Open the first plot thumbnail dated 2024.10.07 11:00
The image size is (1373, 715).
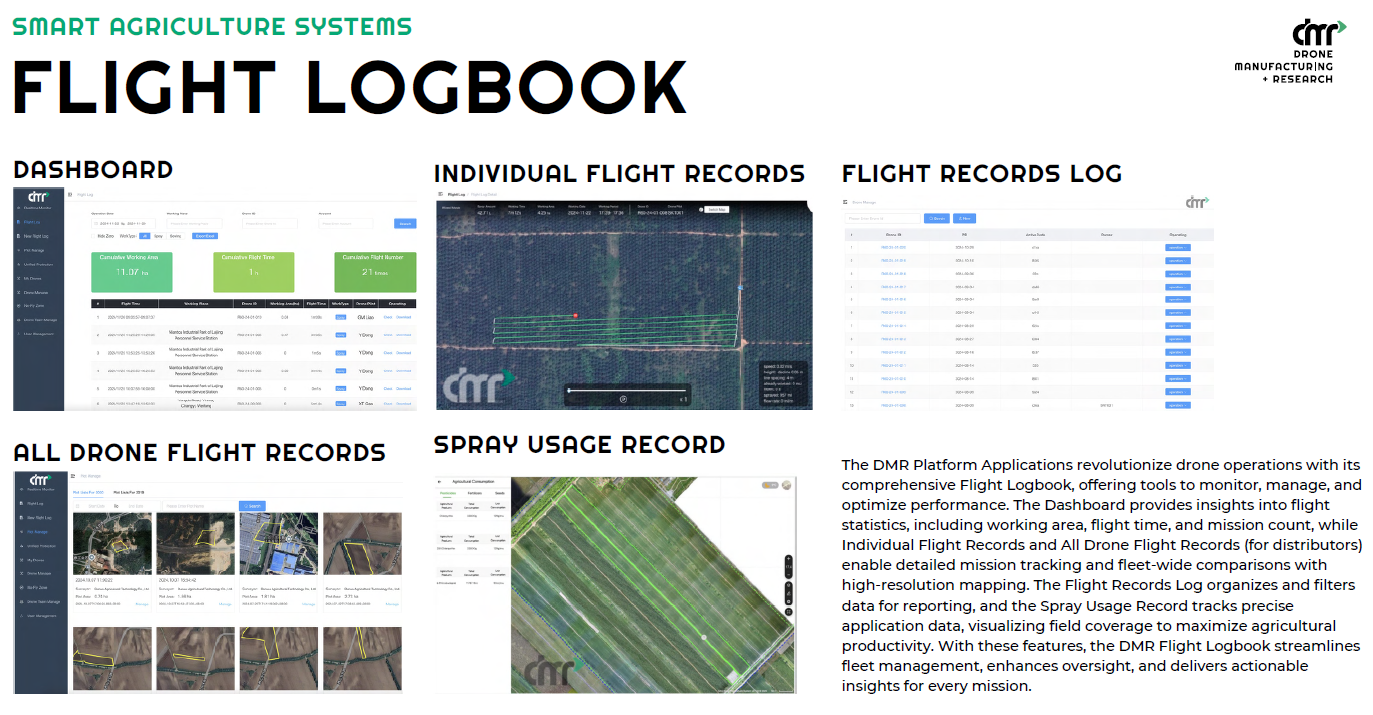[112, 544]
